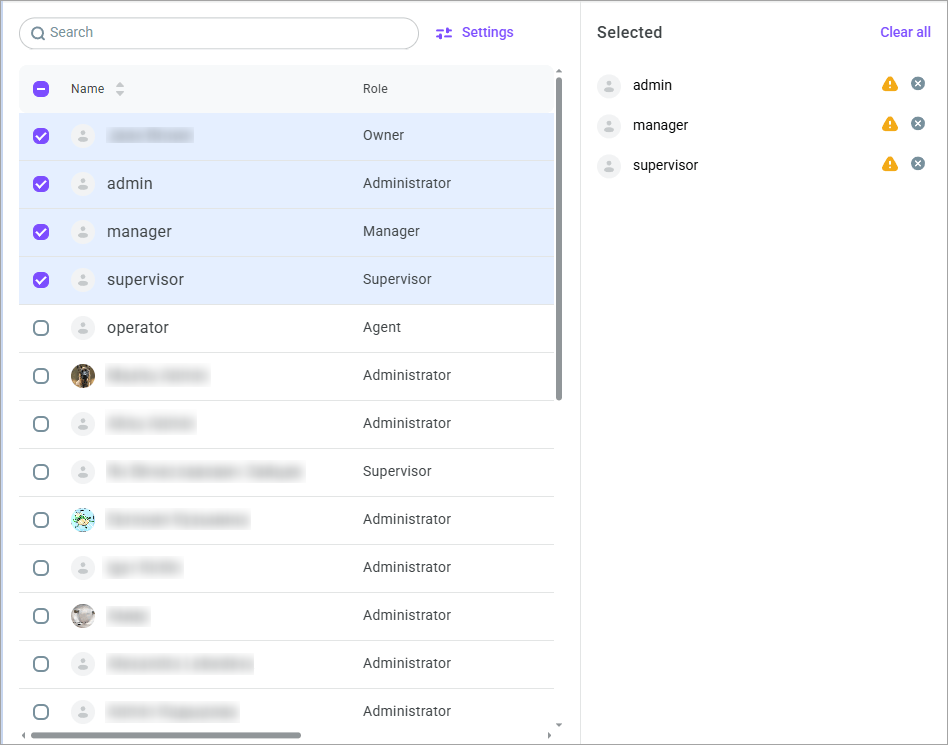Tick the checkbox beside the dog photo avatar

point(41,376)
